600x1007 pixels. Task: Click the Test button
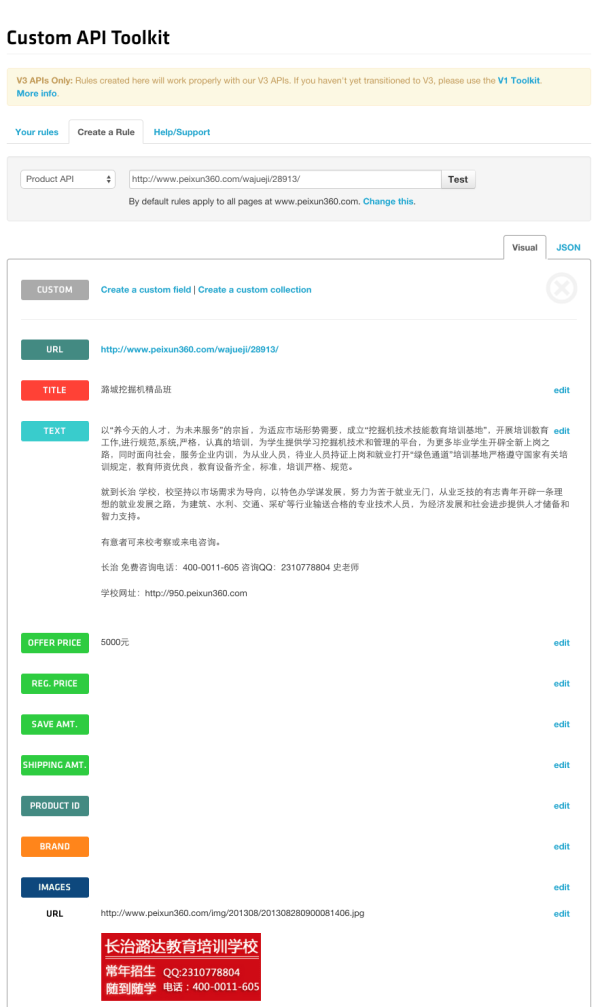pos(458,179)
